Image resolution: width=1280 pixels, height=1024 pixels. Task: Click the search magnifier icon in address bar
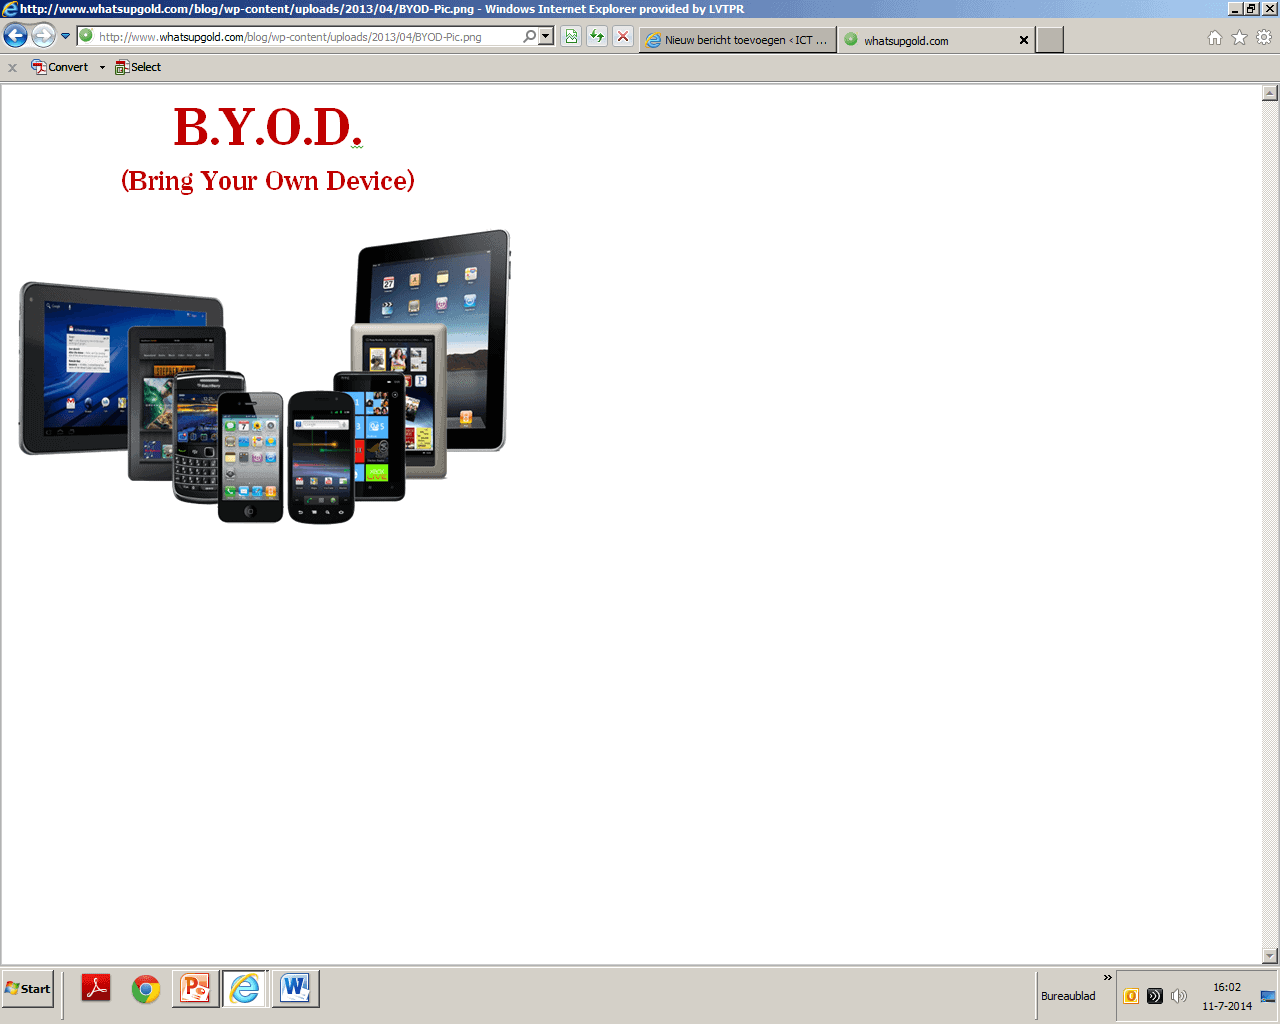tap(529, 36)
